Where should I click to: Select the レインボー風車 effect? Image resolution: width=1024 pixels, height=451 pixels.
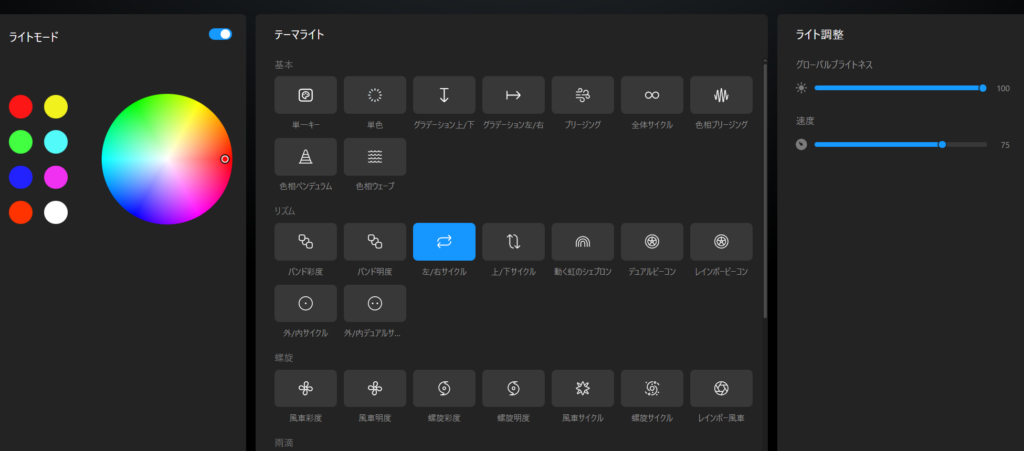pyautogui.click(x=721, y=388)
